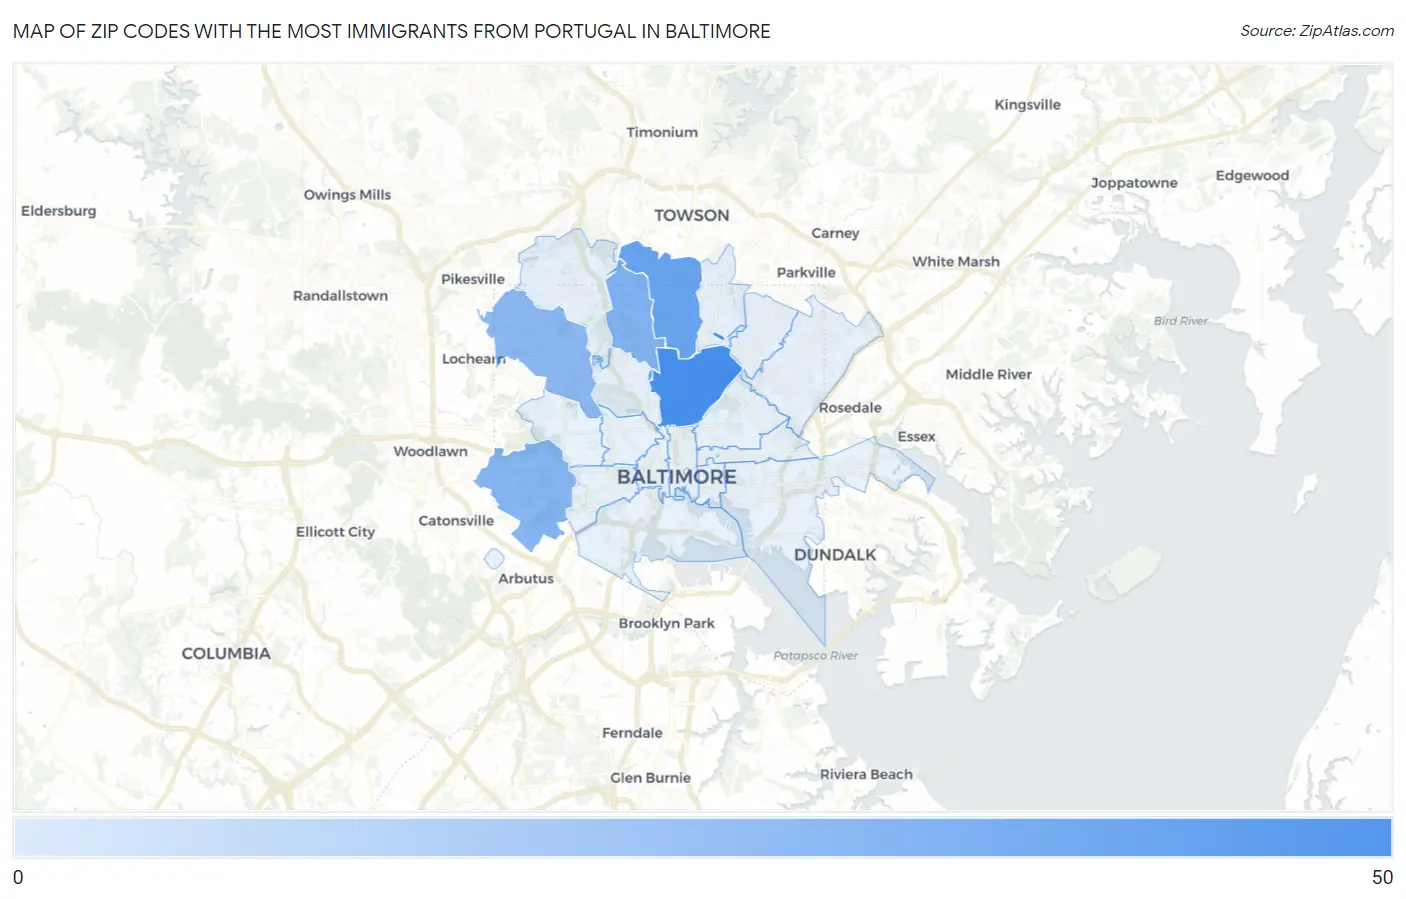Screen dimensions: 1406x899
Task: Click the Glen Burnie label
Action: coord(651,778)
